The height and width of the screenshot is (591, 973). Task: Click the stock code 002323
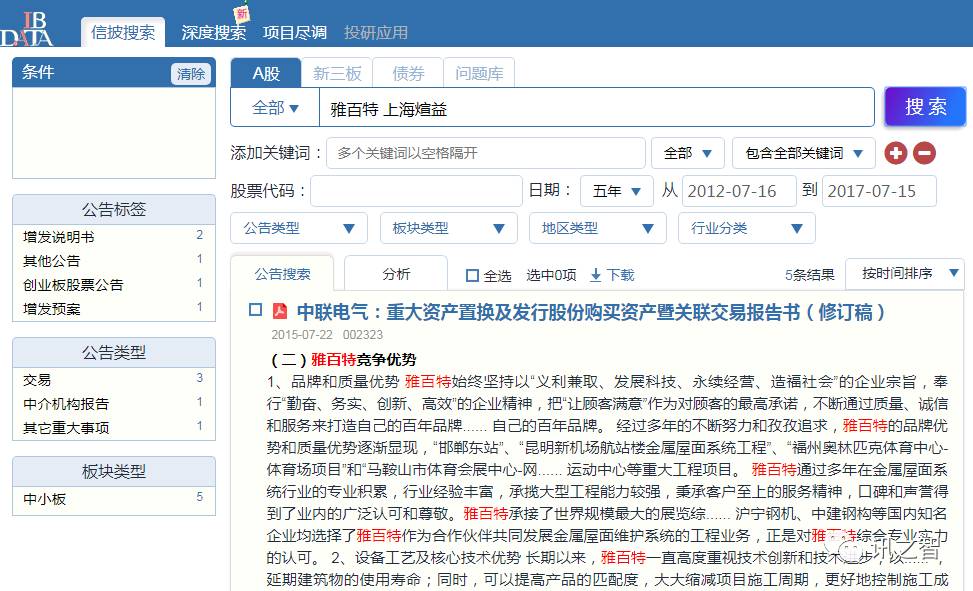363,335
